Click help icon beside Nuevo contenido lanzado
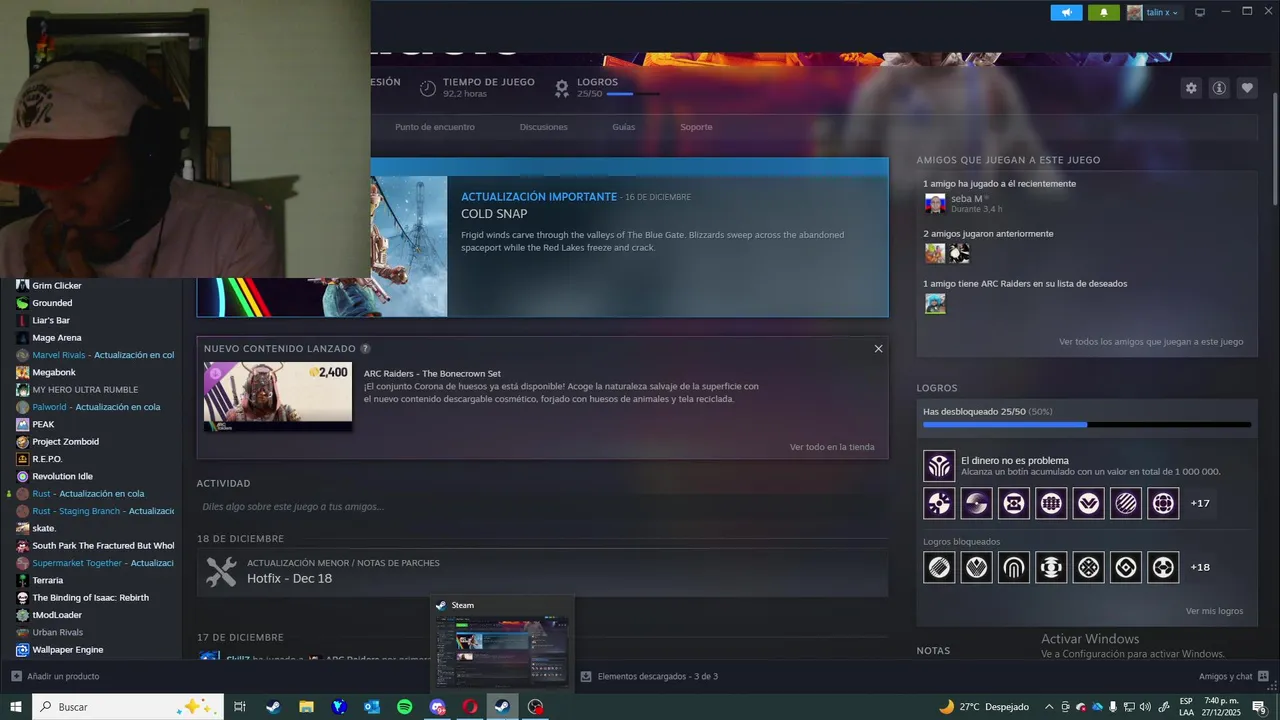This screenshot has height=720, width=1280. pyautogui.click(x=365, y=349)
